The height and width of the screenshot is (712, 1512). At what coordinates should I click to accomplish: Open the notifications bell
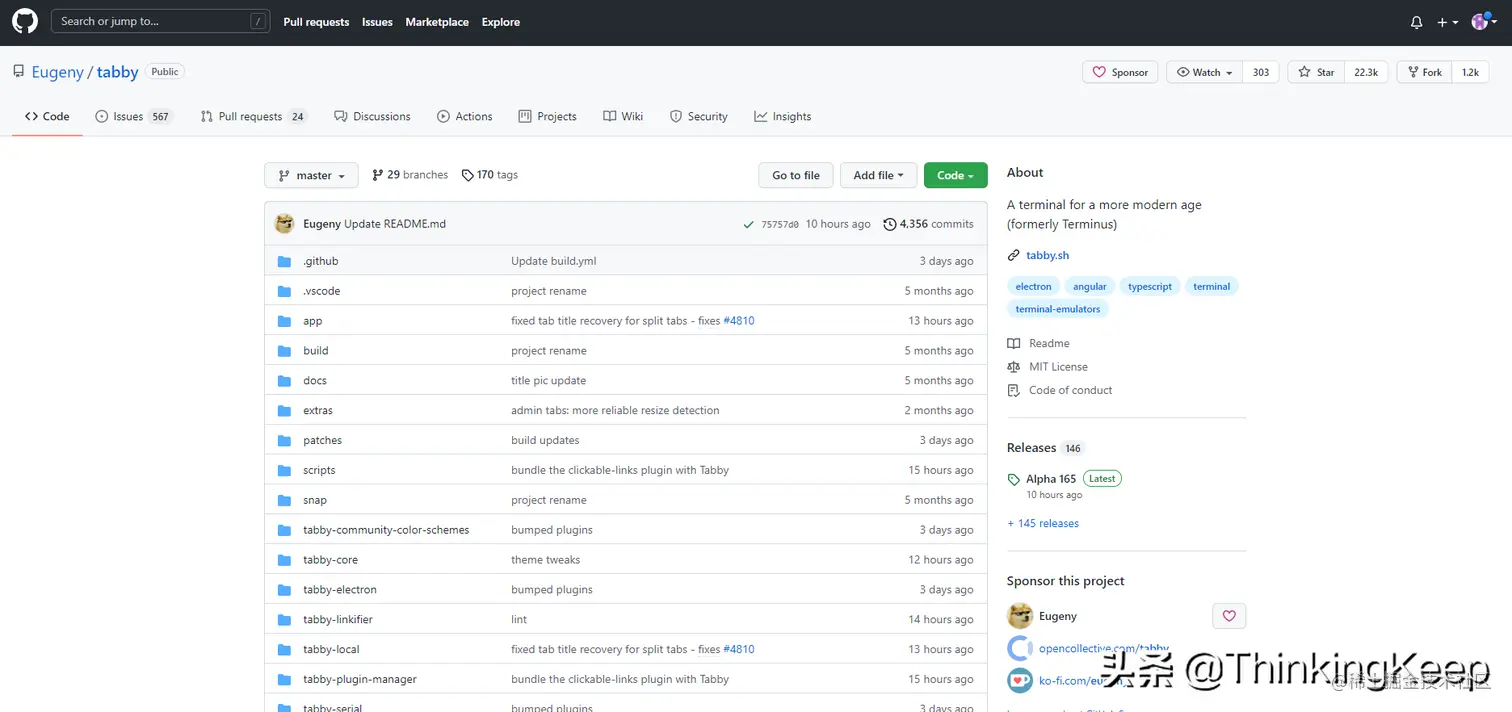pyautogui.click(x=1416, y=22)
